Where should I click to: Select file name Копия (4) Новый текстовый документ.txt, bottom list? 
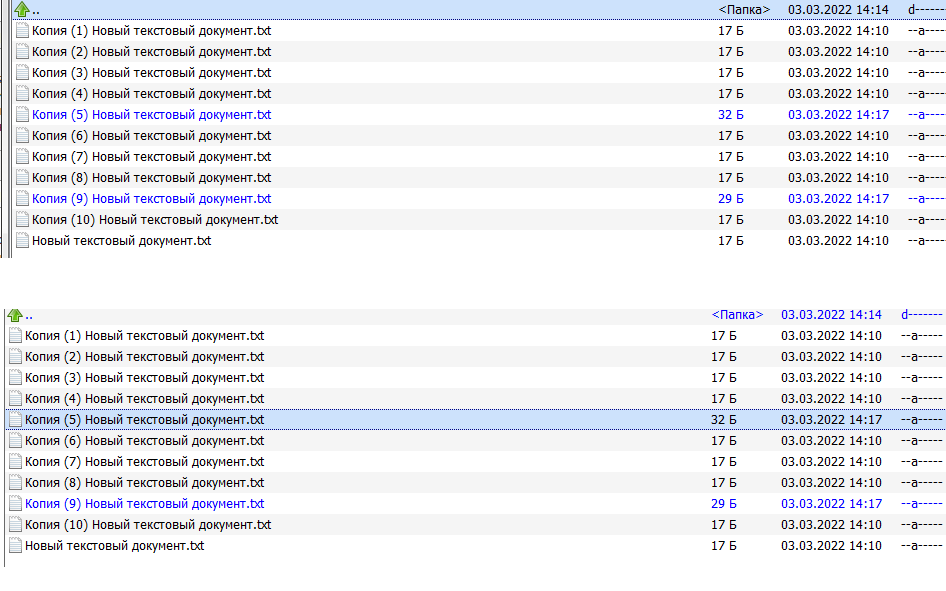144,399
